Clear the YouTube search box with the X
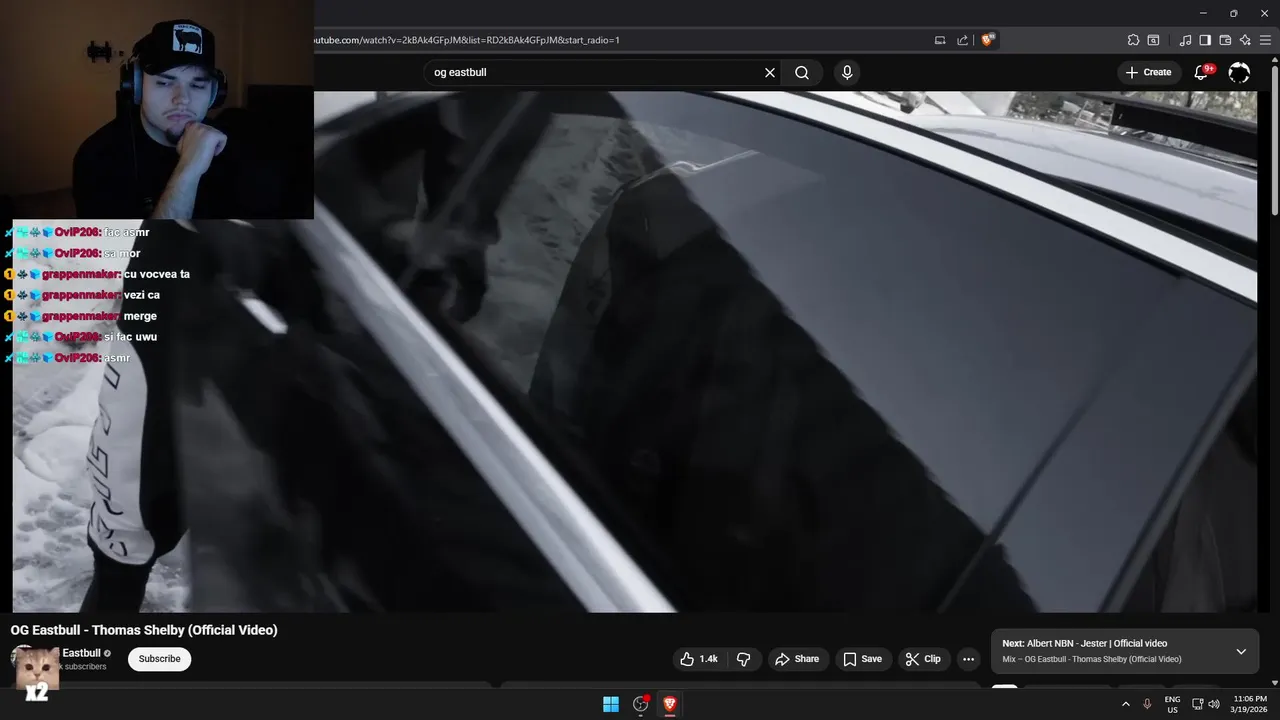 [770, 72]
